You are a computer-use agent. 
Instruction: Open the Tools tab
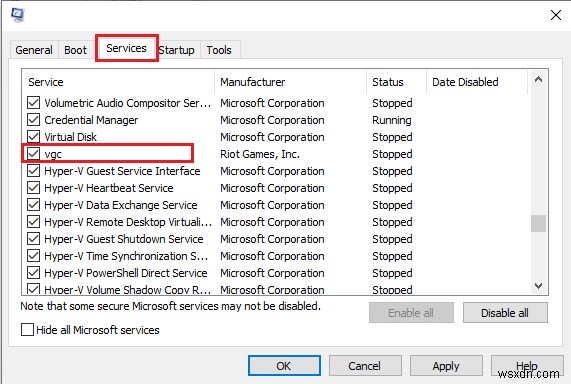point(219,50)
